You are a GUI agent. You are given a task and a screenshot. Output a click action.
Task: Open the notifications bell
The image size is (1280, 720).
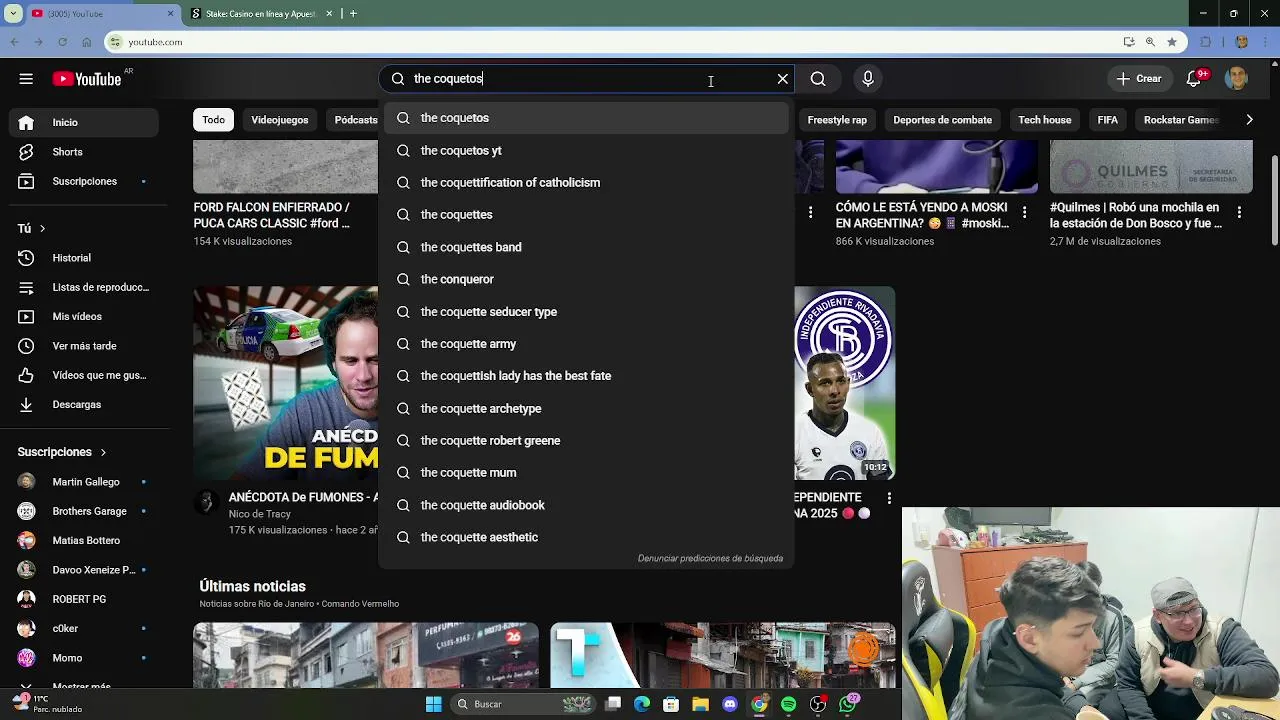tap(1194, 79)
